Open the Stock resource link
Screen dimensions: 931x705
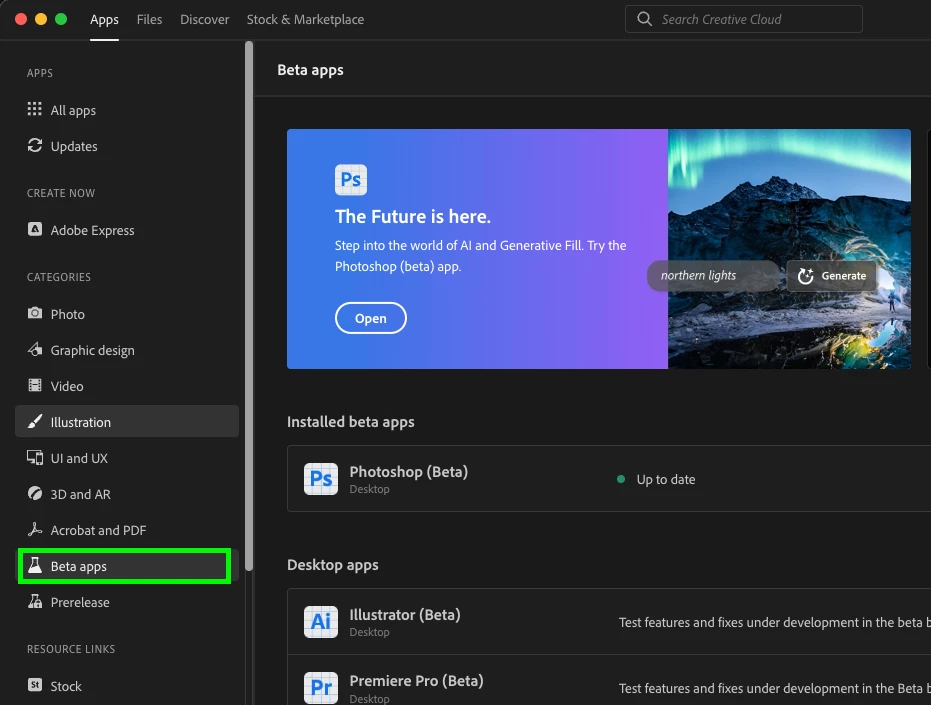pyautogui.click(x=126, y=686)
